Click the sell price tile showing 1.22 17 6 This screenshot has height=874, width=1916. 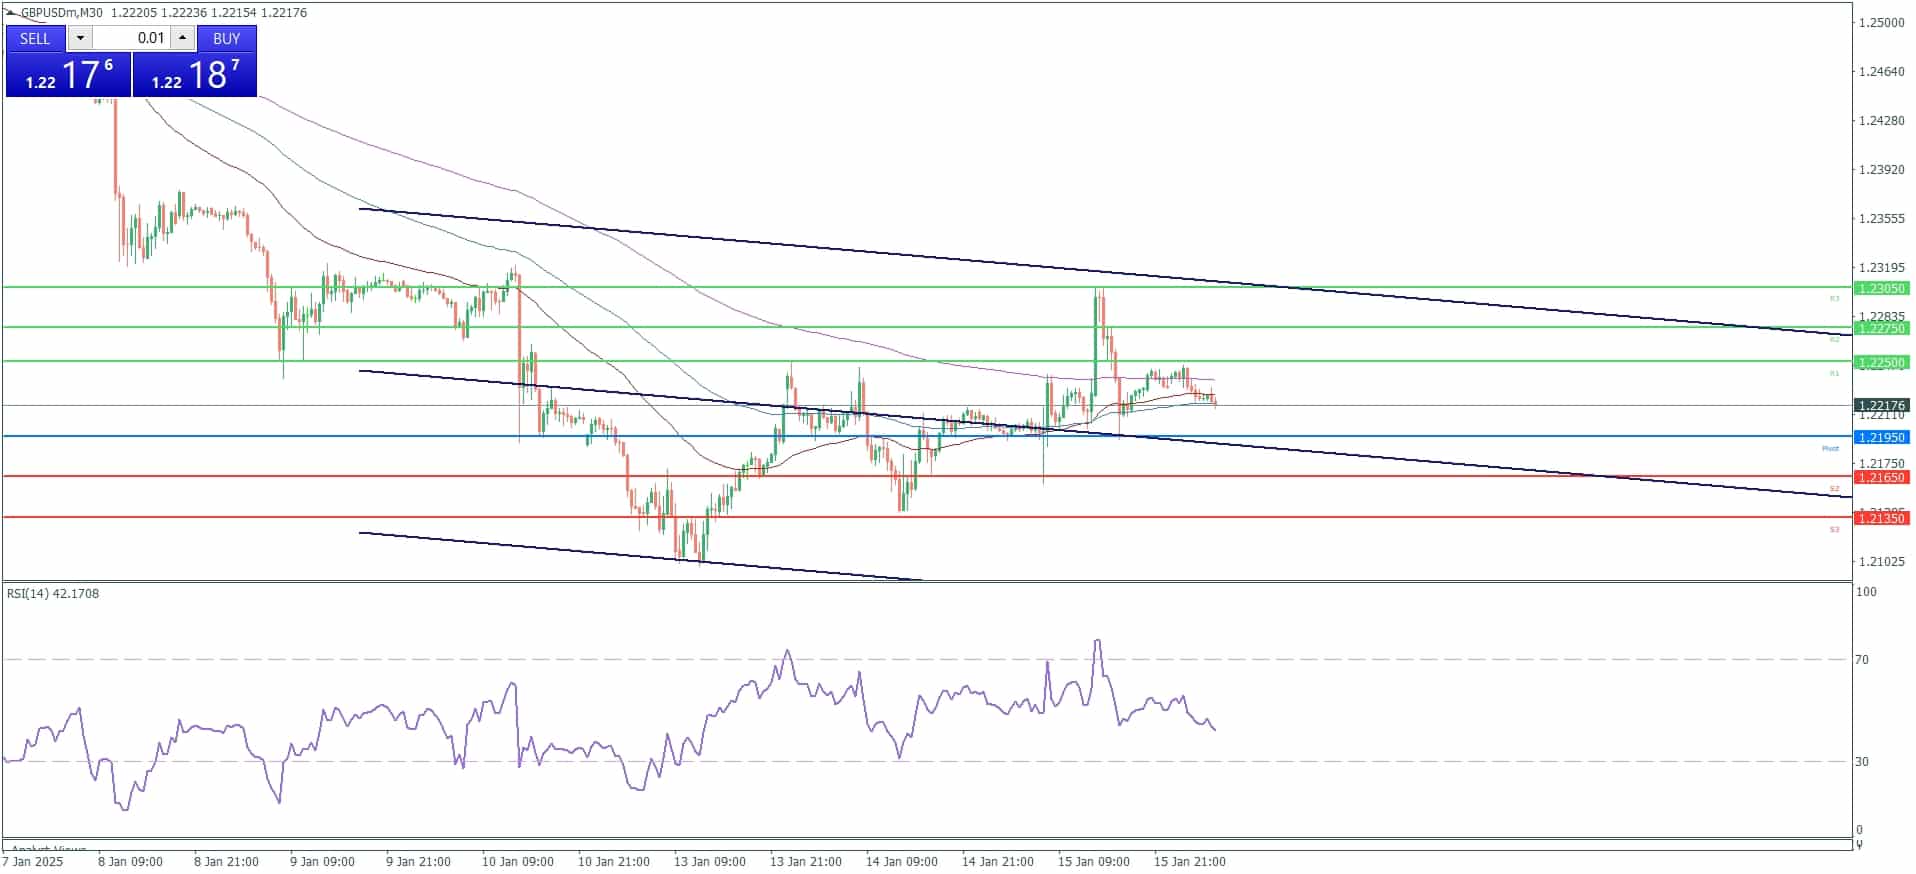(68, 75)
